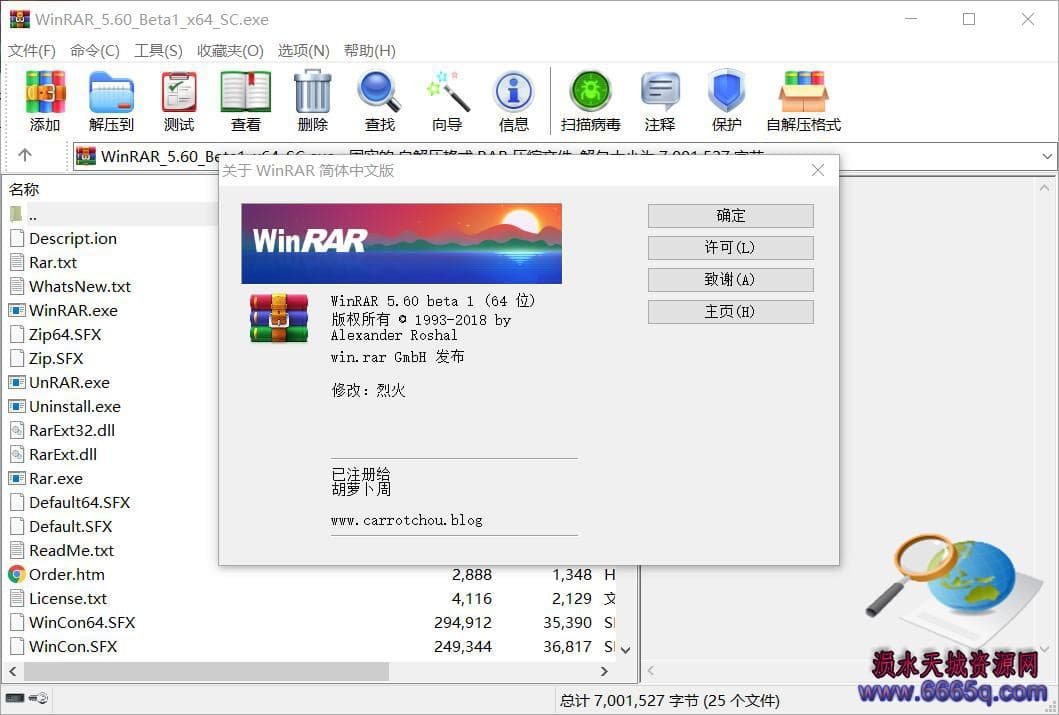Click the horizontal scrollbar right arrow

(604, 671)
